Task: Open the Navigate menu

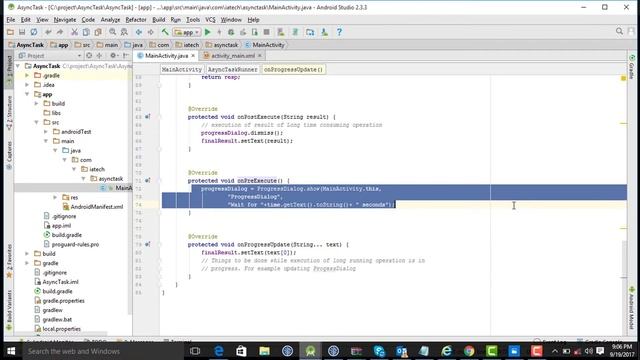Action: [x=64, y=20]
